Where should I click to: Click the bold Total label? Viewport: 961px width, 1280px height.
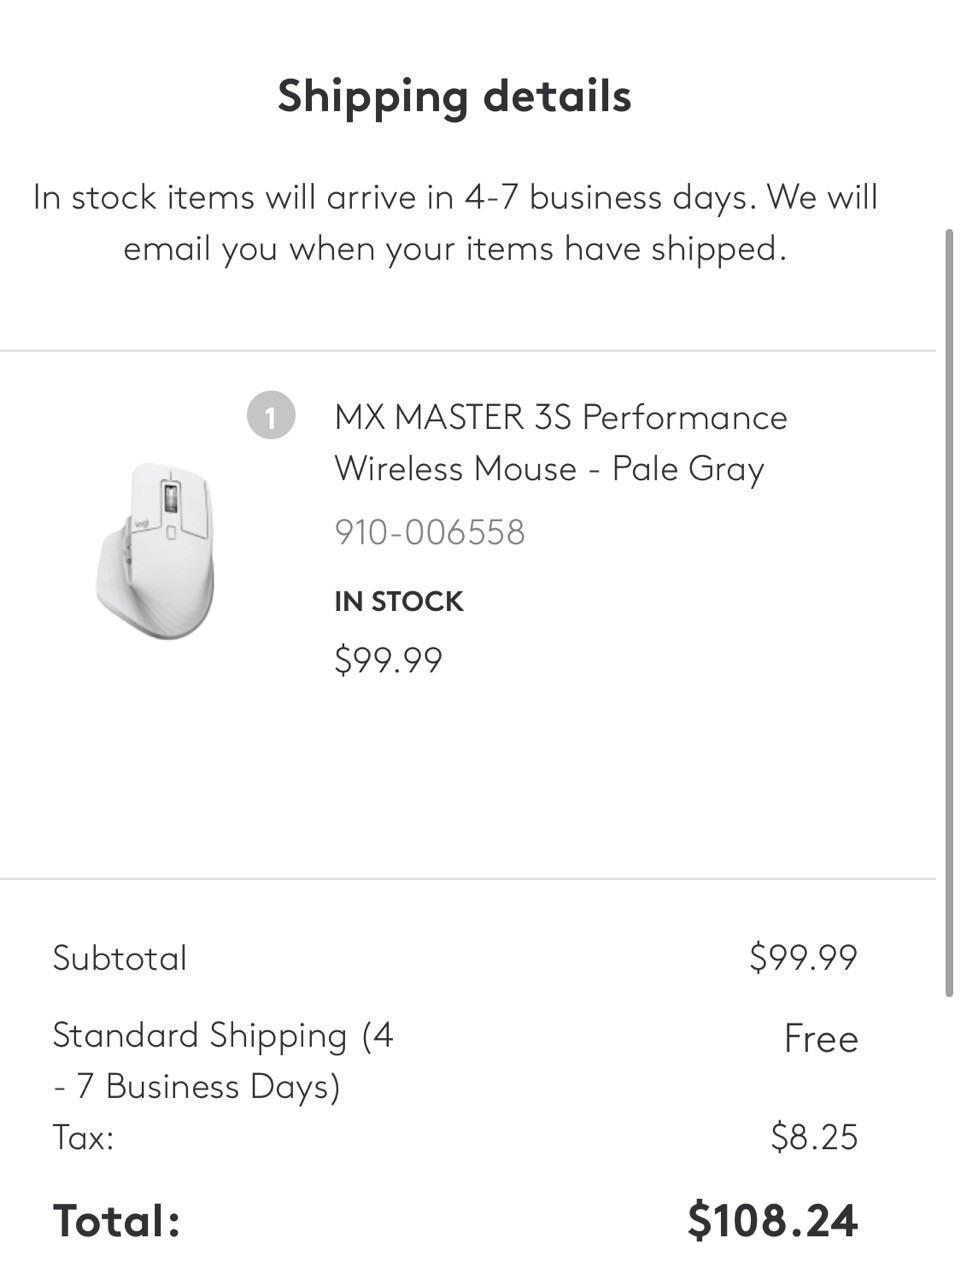(116, 1221)
